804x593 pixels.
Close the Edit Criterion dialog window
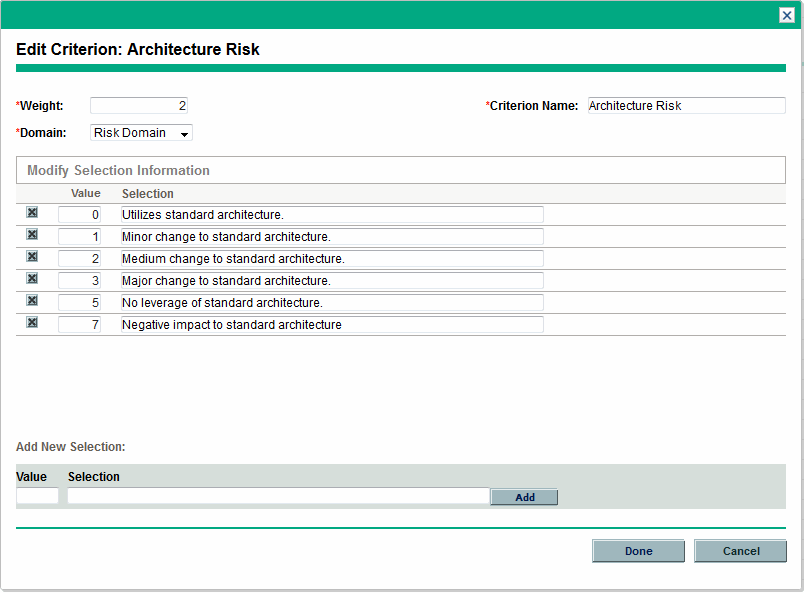pos(787,15)
